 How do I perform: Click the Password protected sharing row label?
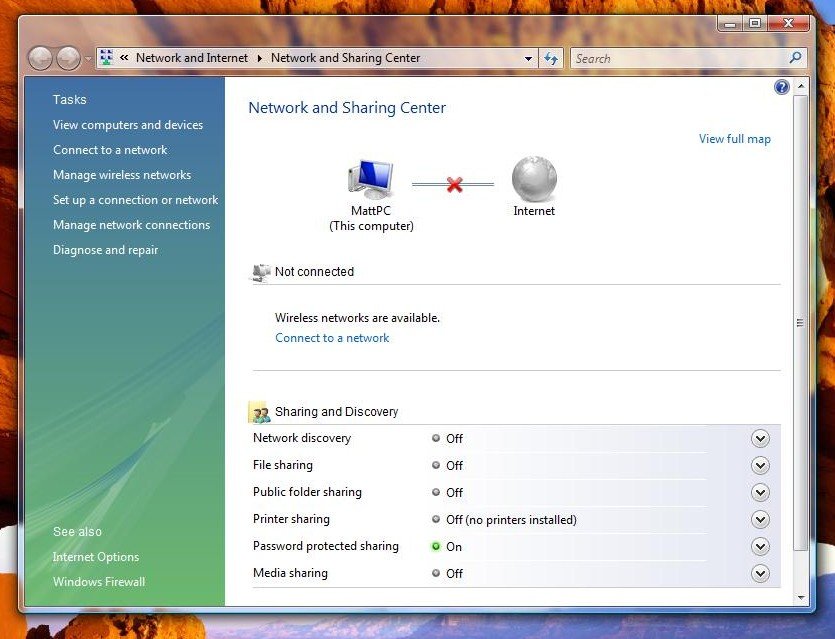[x=326, y=546]
